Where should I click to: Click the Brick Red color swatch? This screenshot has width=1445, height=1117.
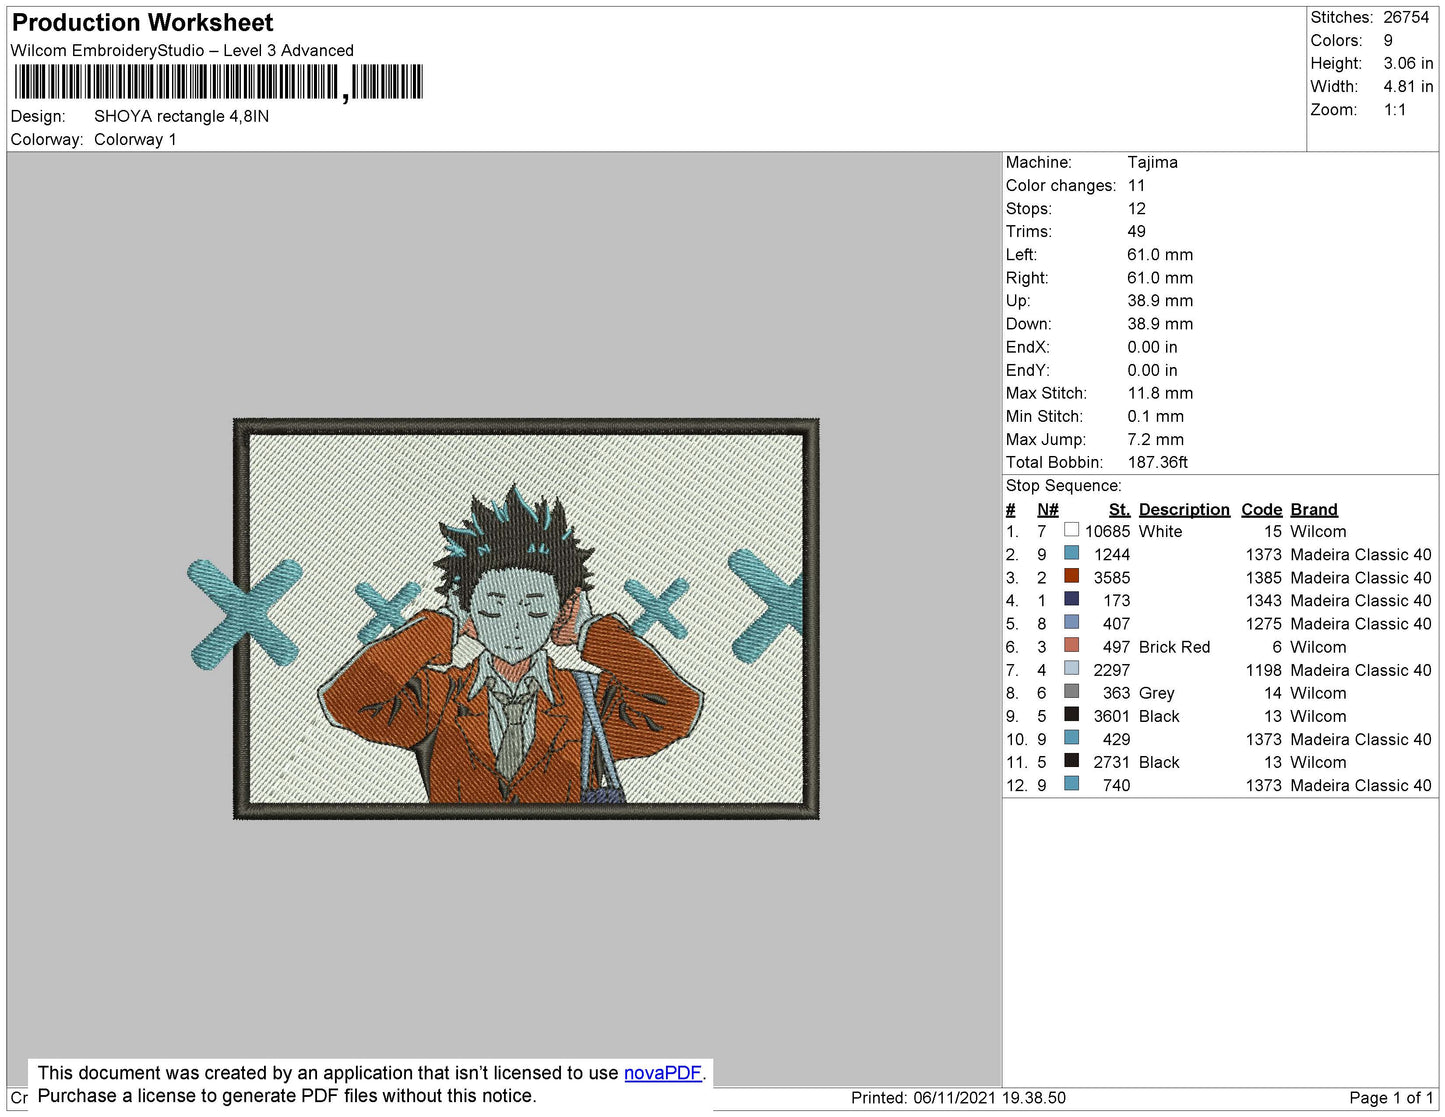click(1072, 645)
